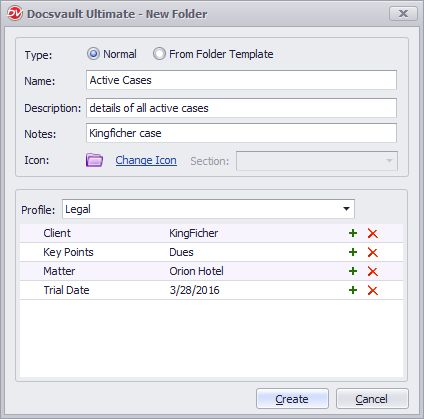Click the Name field containing Active Cases
This screenshot has width=424, height=419.
(x=241, y=80)
